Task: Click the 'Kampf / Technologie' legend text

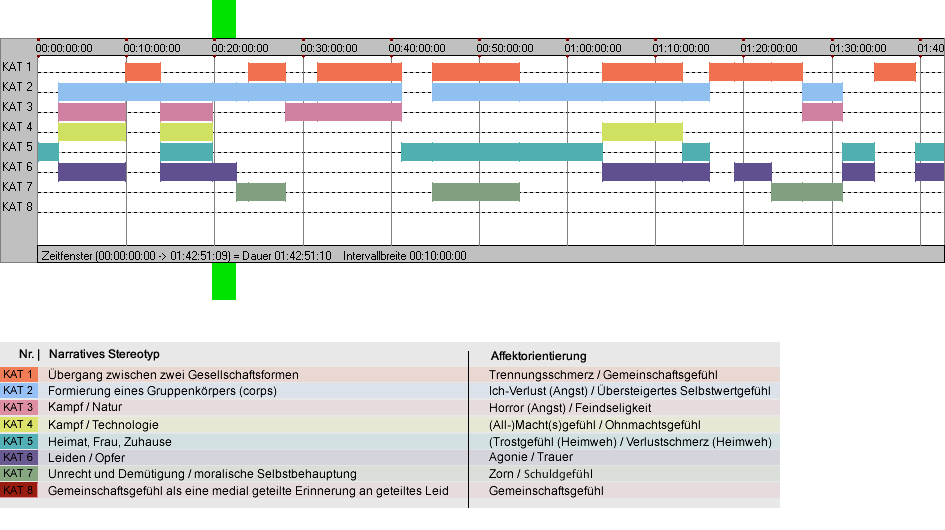Action: pyautogui.click(x=103, y=424)
